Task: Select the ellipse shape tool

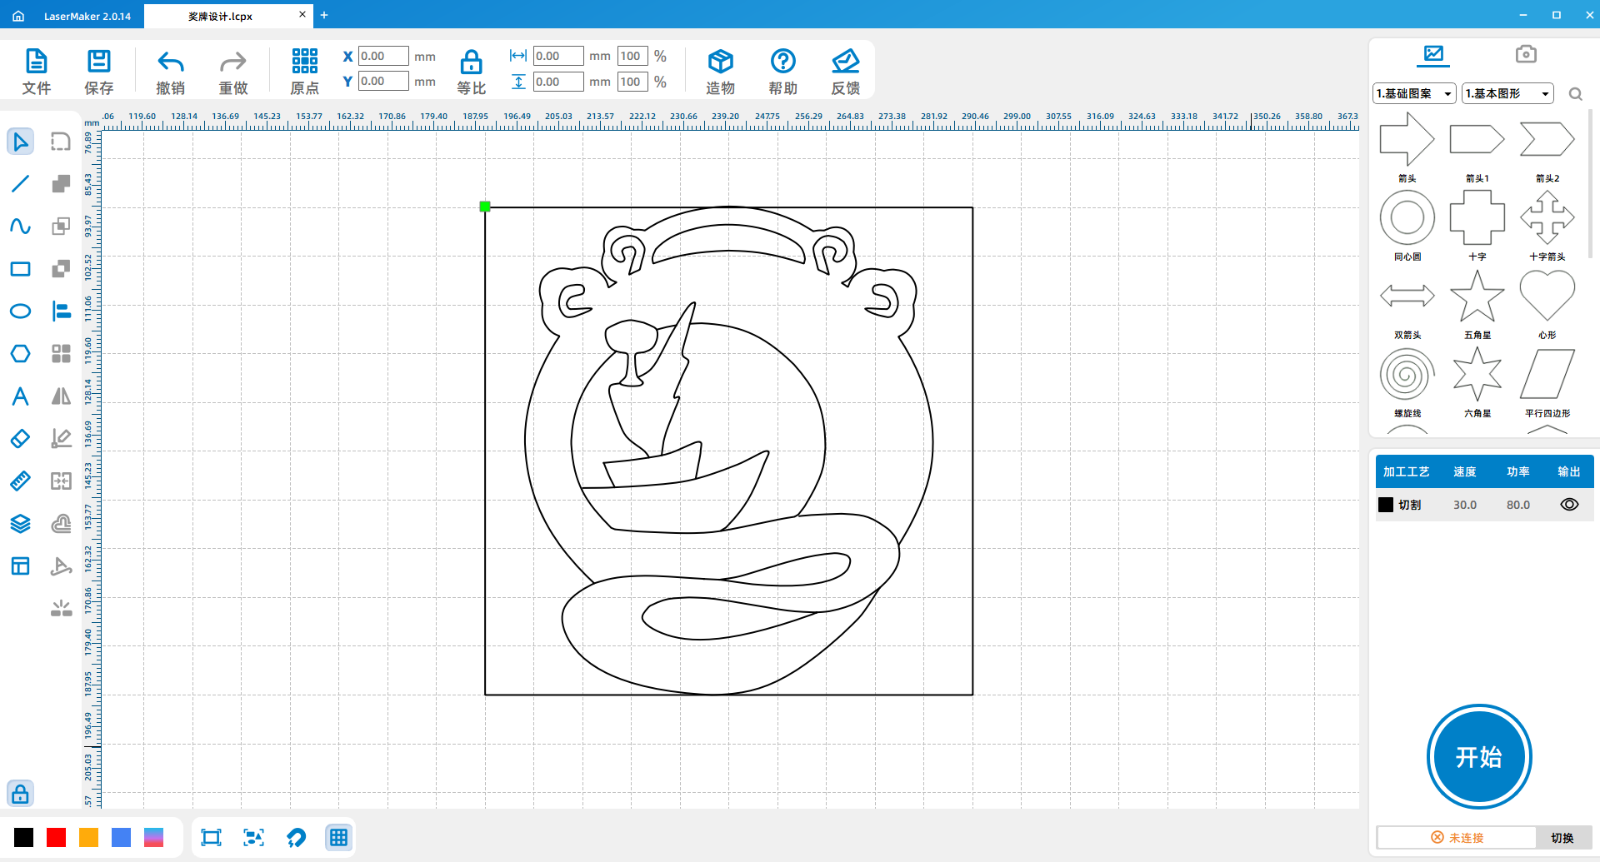Action: click(20, 311)
